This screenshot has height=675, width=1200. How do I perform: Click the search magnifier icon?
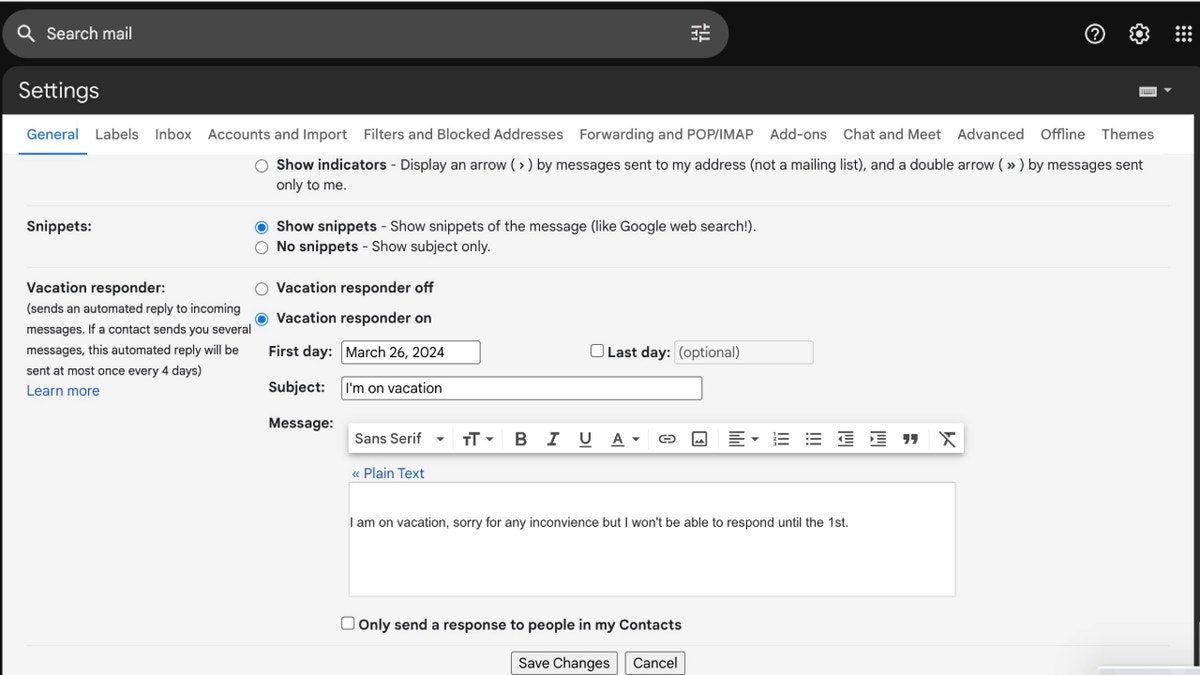click(26, 33)
